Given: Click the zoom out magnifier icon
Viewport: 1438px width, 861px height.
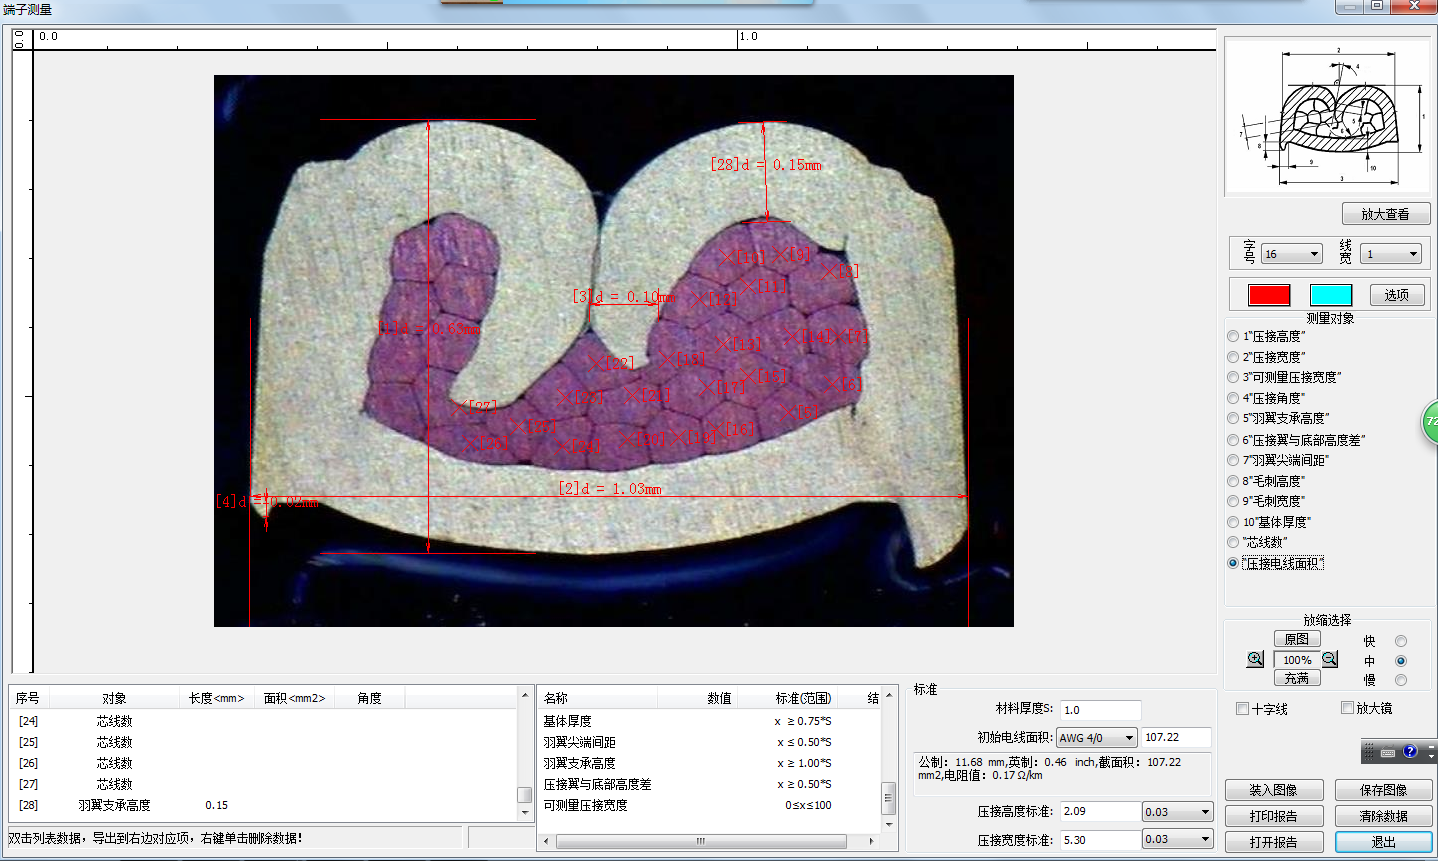Looking at the screenshot, I should tap(1330, 659).
